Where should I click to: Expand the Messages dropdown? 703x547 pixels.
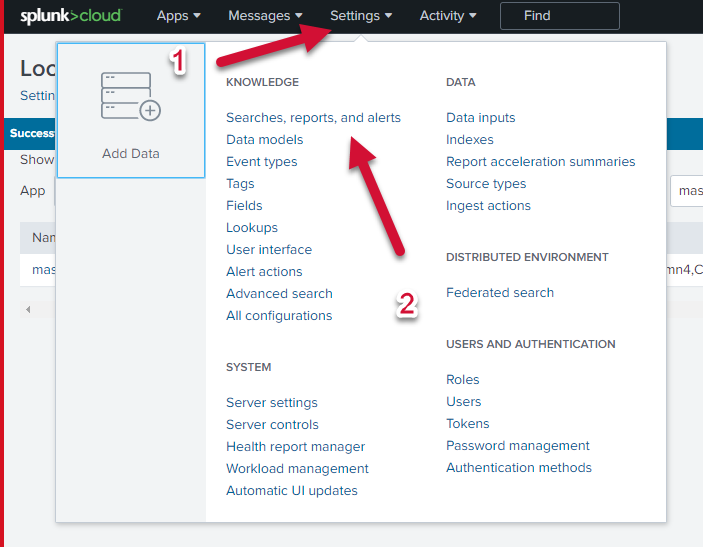click(265, 16)
